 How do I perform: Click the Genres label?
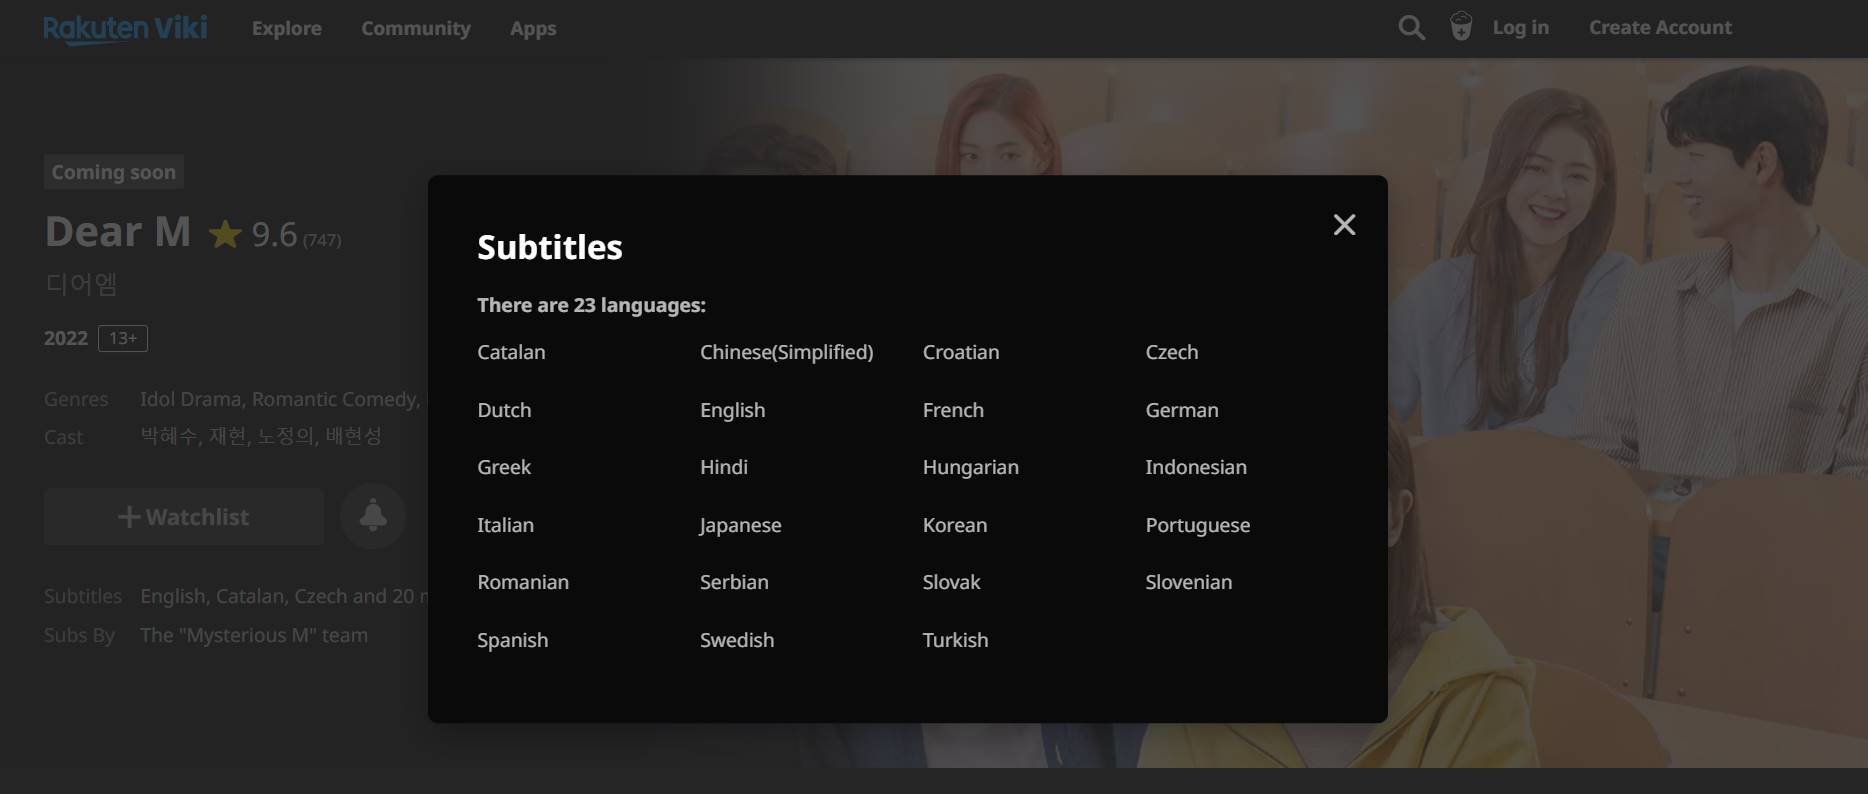(x=76, y=399)
